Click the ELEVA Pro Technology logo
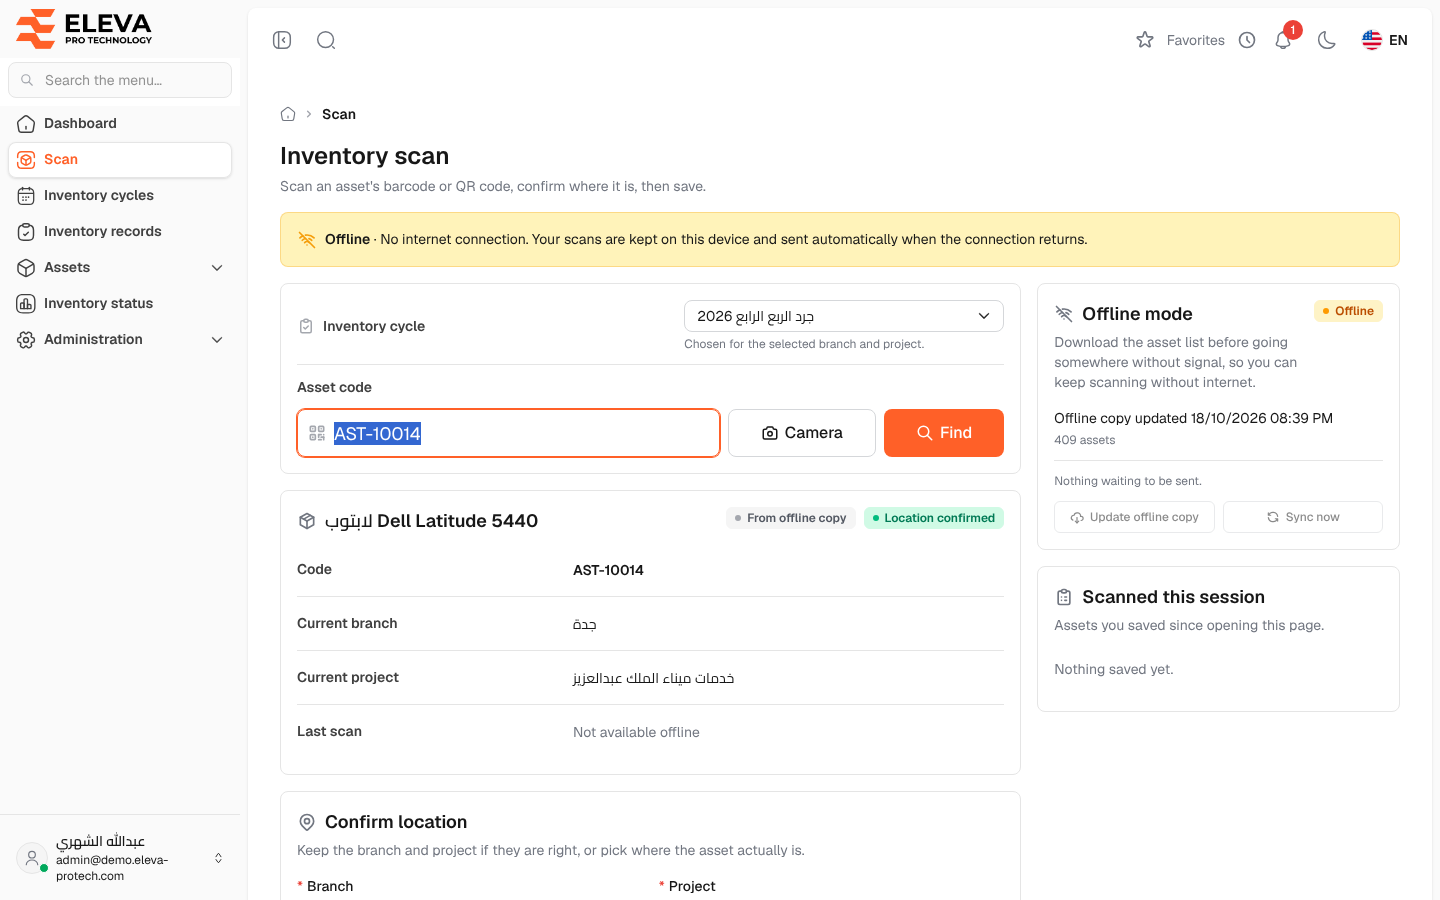Screen dimensions: 1440x900 click(84, 28)
